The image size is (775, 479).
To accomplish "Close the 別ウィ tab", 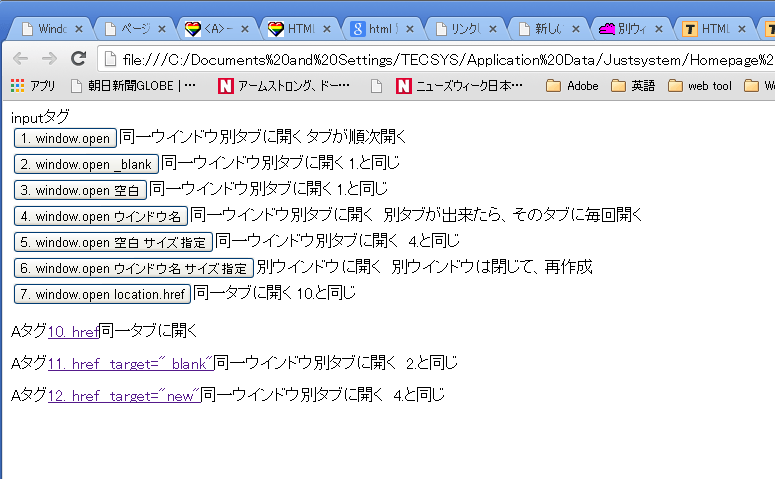I will [x=659, y=29].
